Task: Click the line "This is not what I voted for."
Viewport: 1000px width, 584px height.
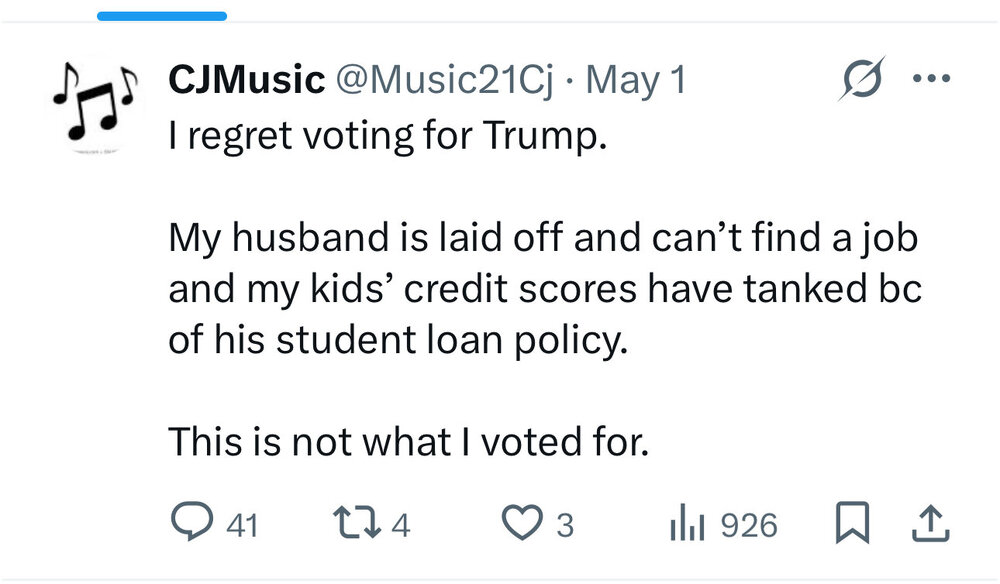Action: point(408,440)
